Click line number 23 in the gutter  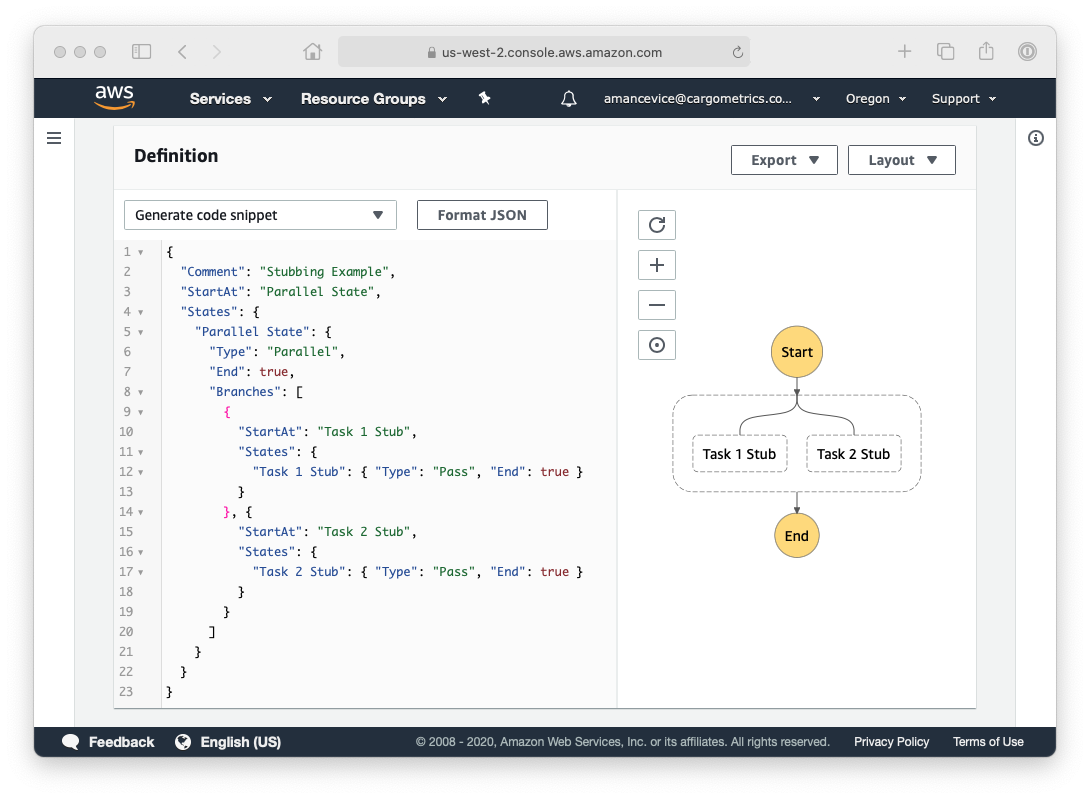(x=126, y=692)
